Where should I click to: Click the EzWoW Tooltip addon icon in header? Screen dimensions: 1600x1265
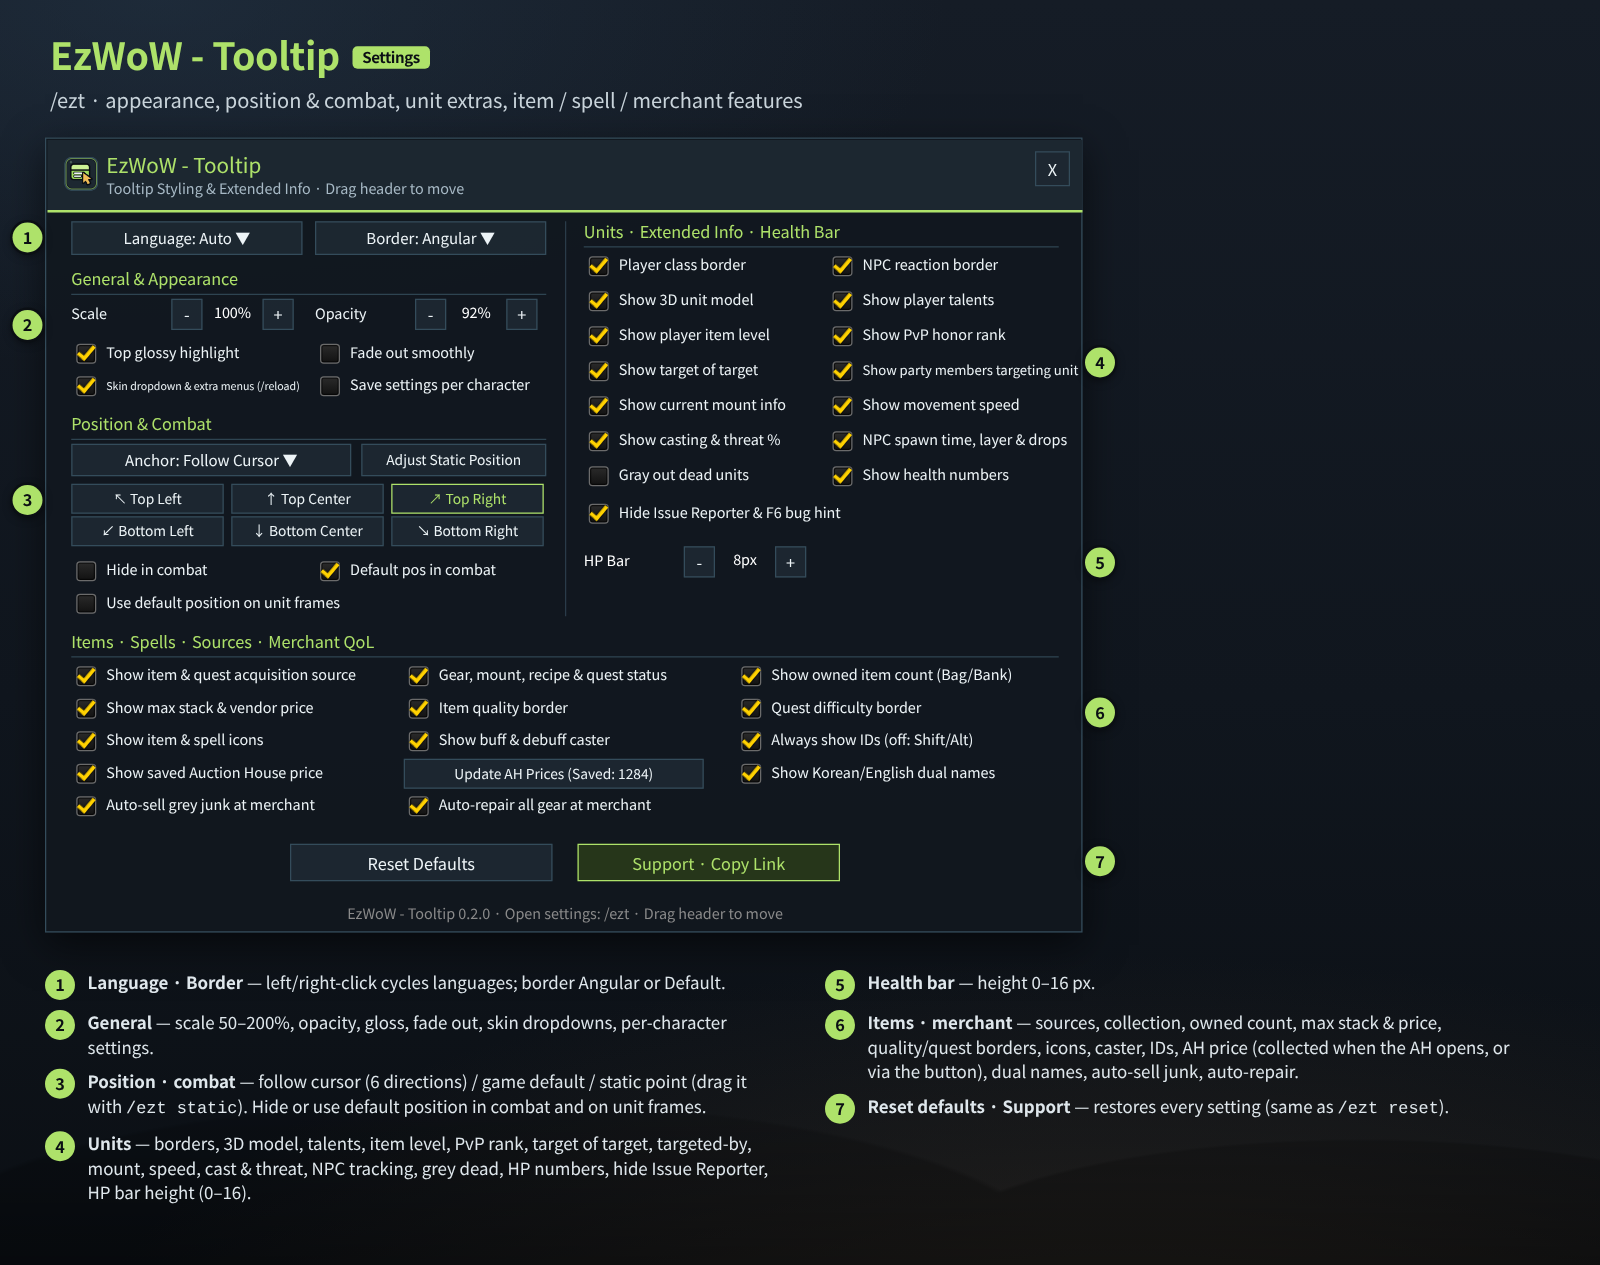click(81, 174)
